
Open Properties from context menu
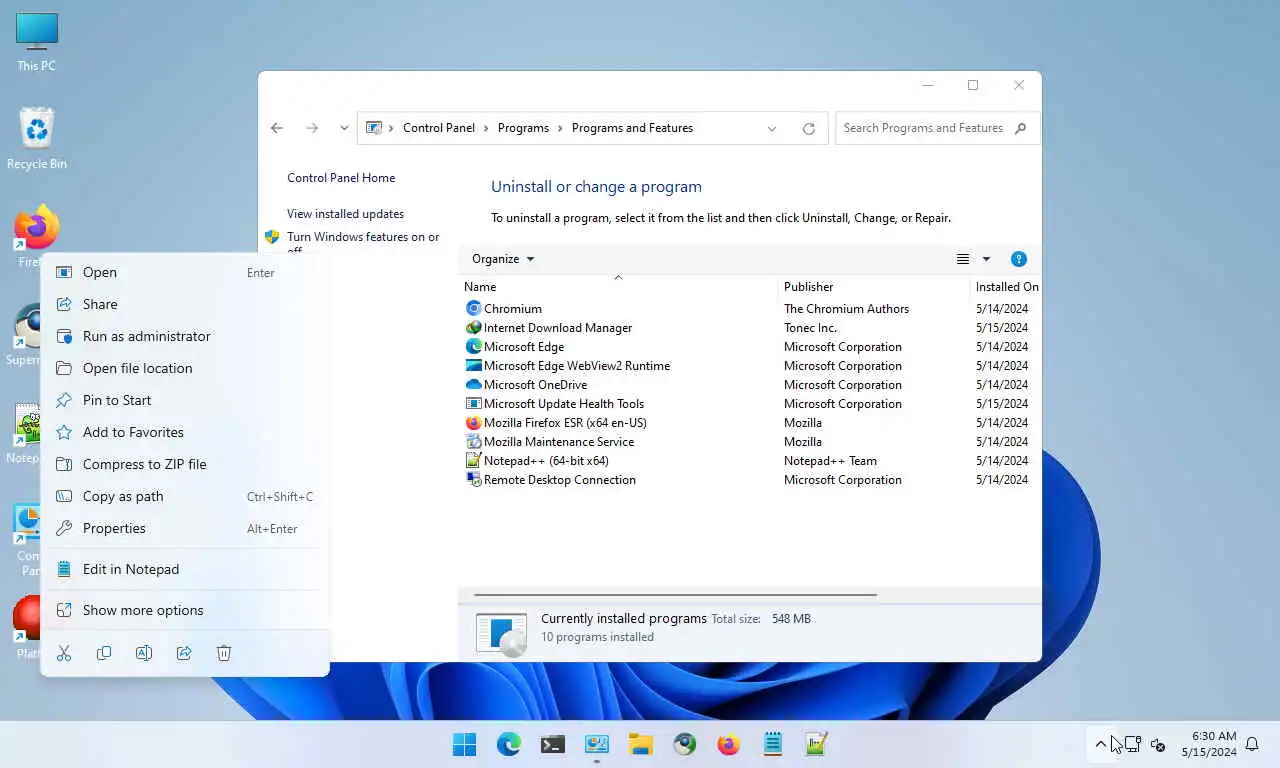click(185, 528)
